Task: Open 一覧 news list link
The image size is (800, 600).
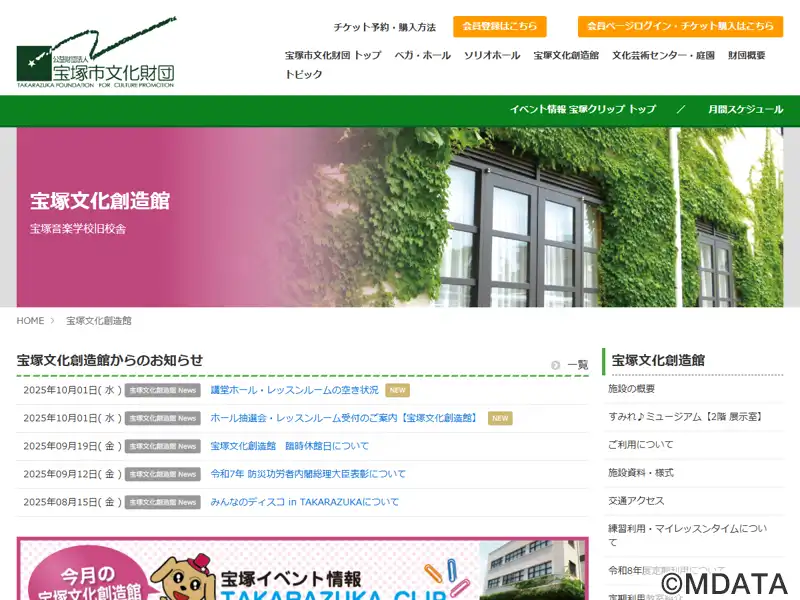Action: click(578, 365)
